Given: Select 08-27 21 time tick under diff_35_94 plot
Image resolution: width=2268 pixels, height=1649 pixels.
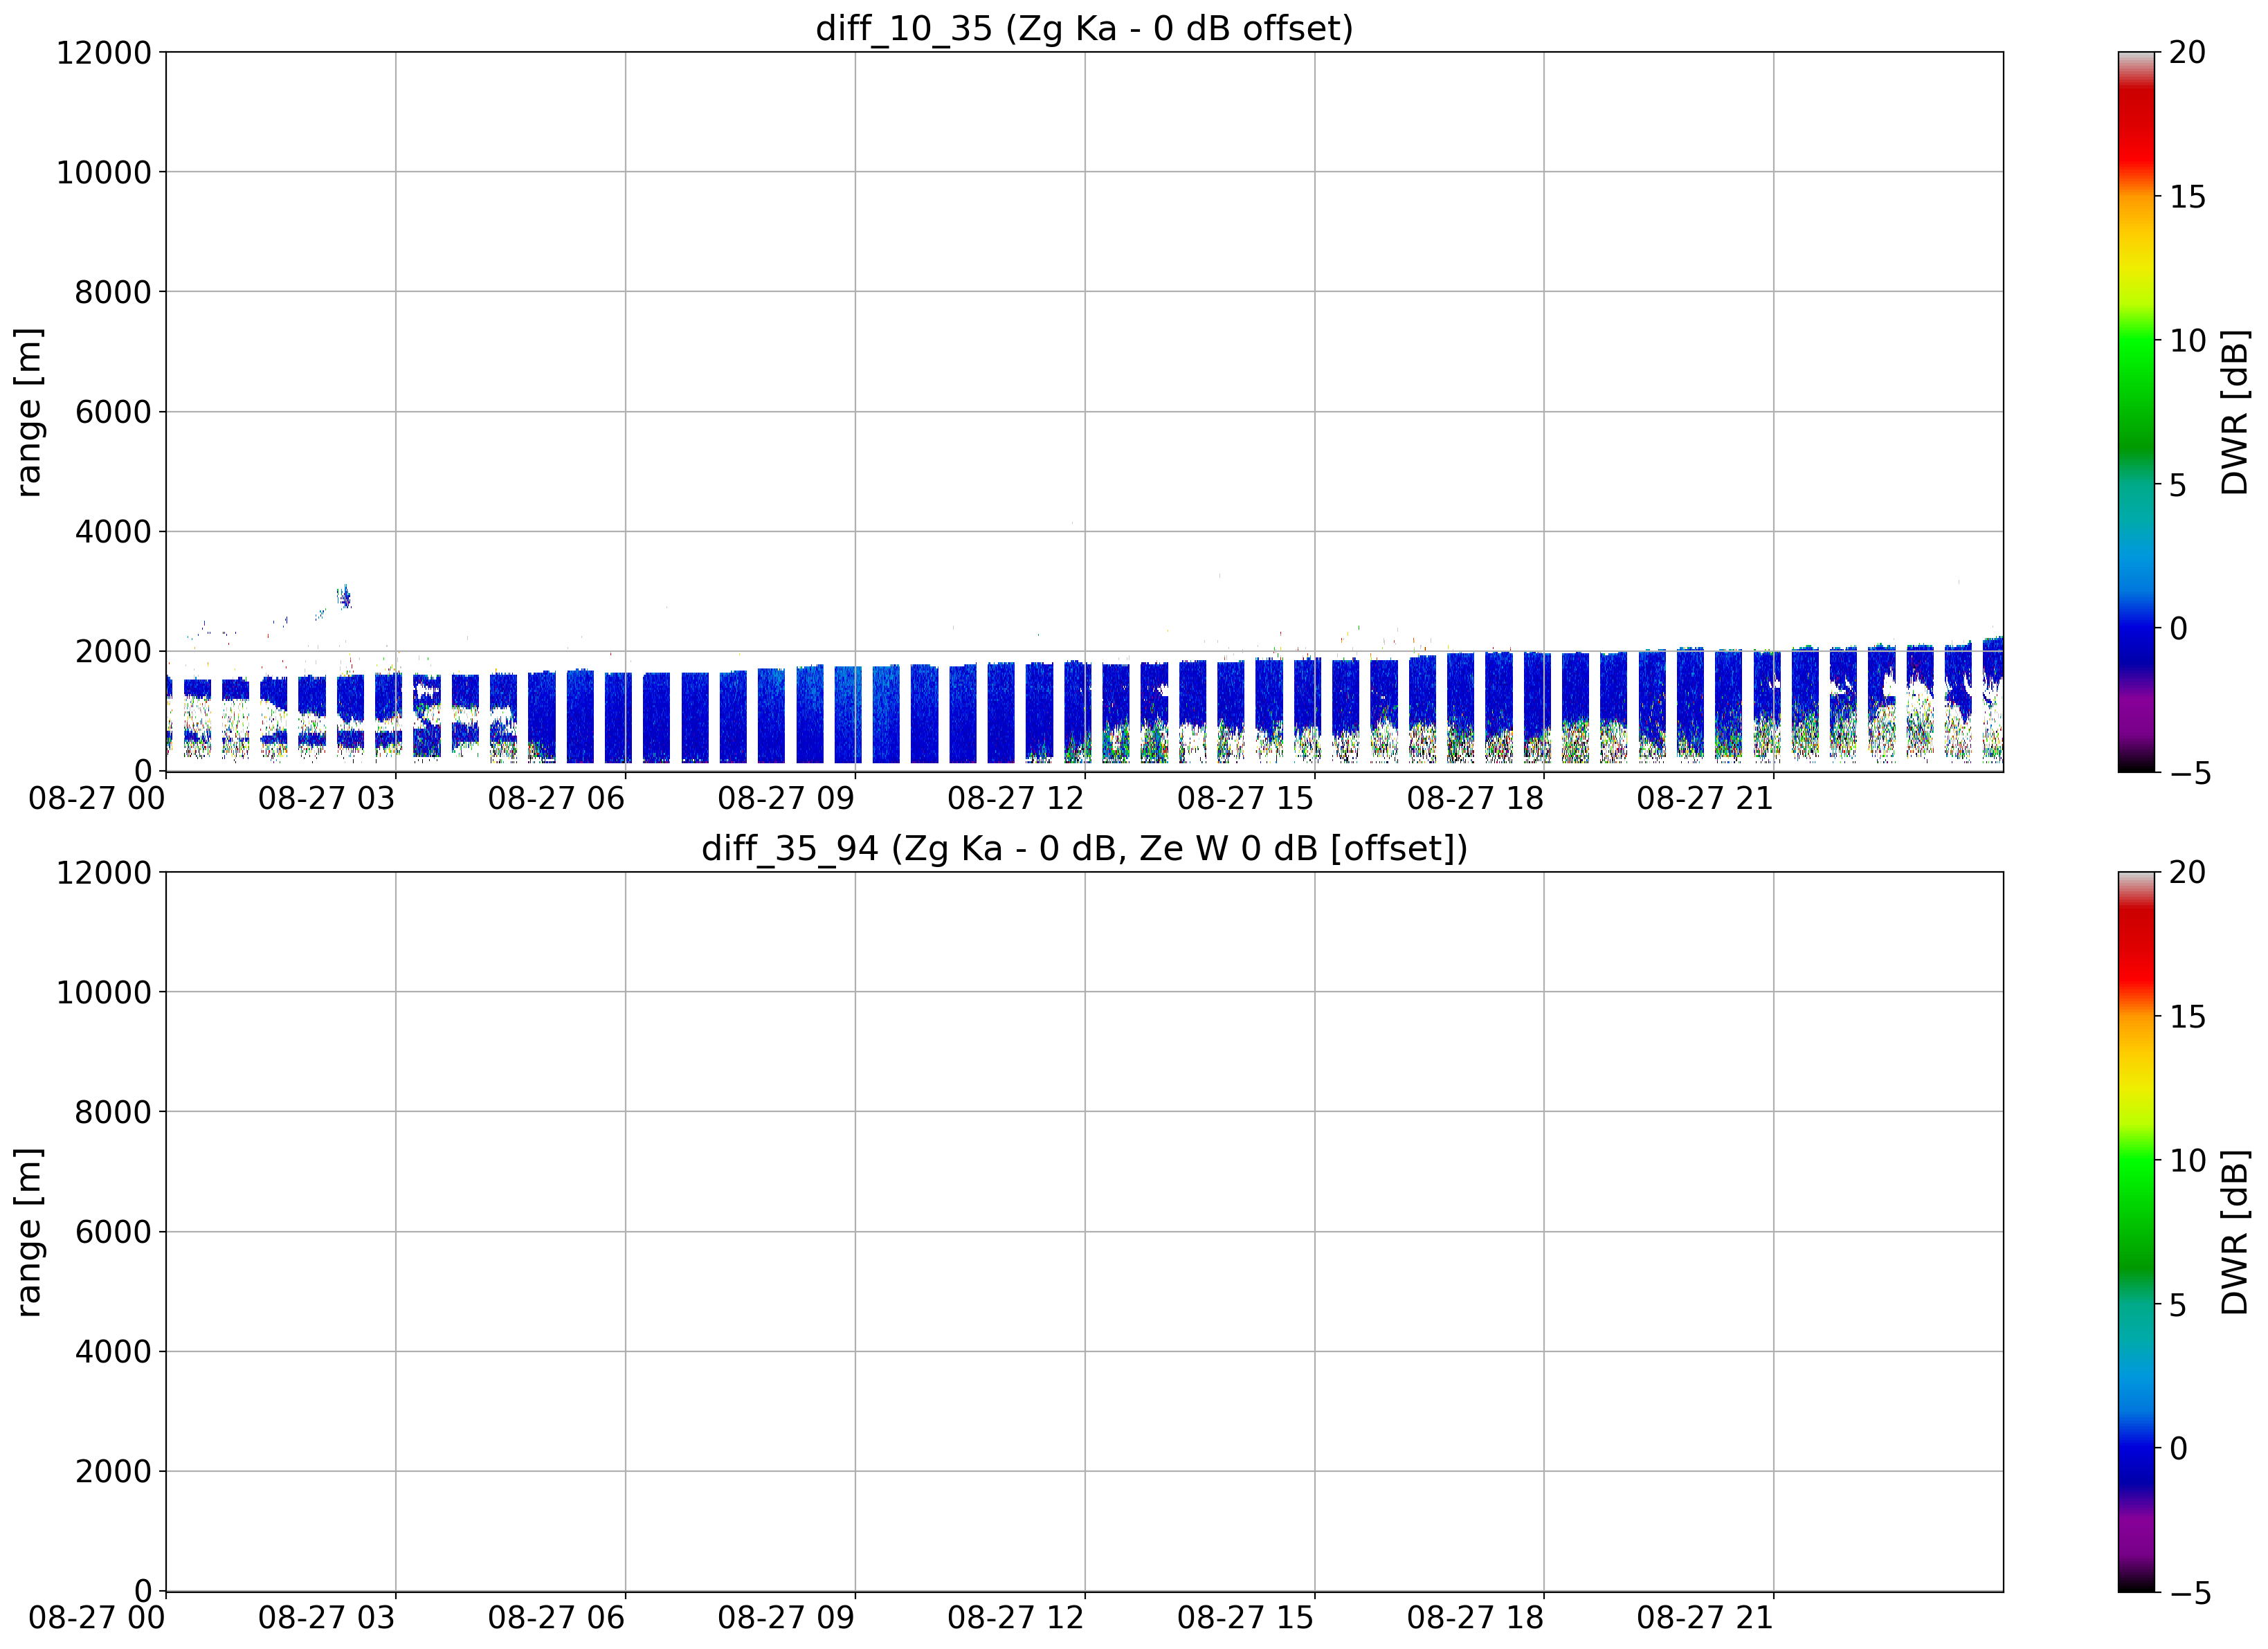Looking at the screenshot, I should point(1705,1618).
